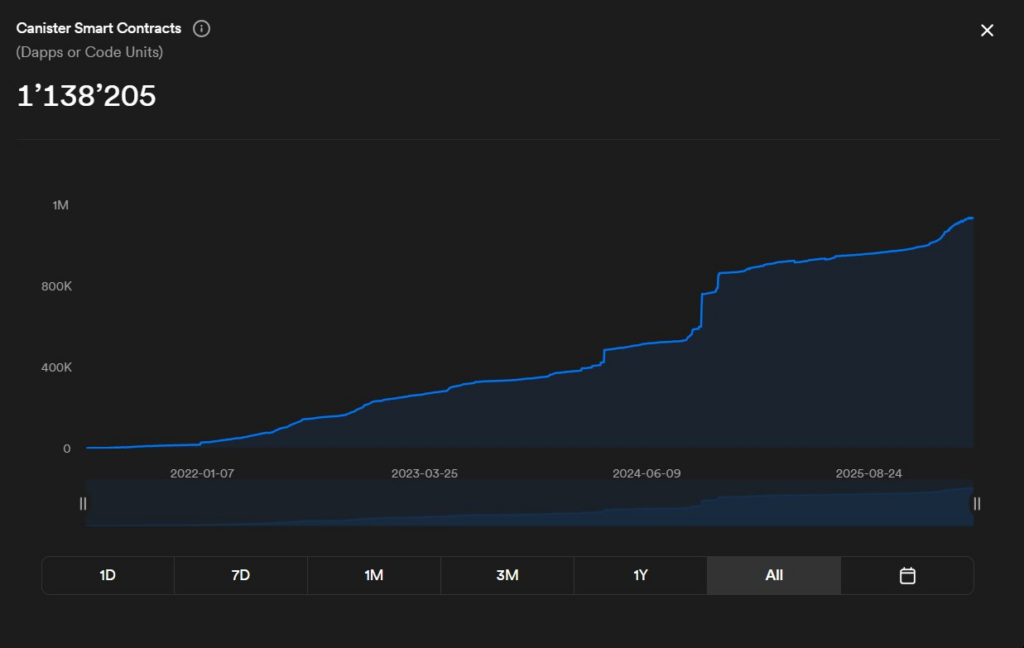Click the All time range button
This screenshot has width=1024, height=648.
point(774,575)
